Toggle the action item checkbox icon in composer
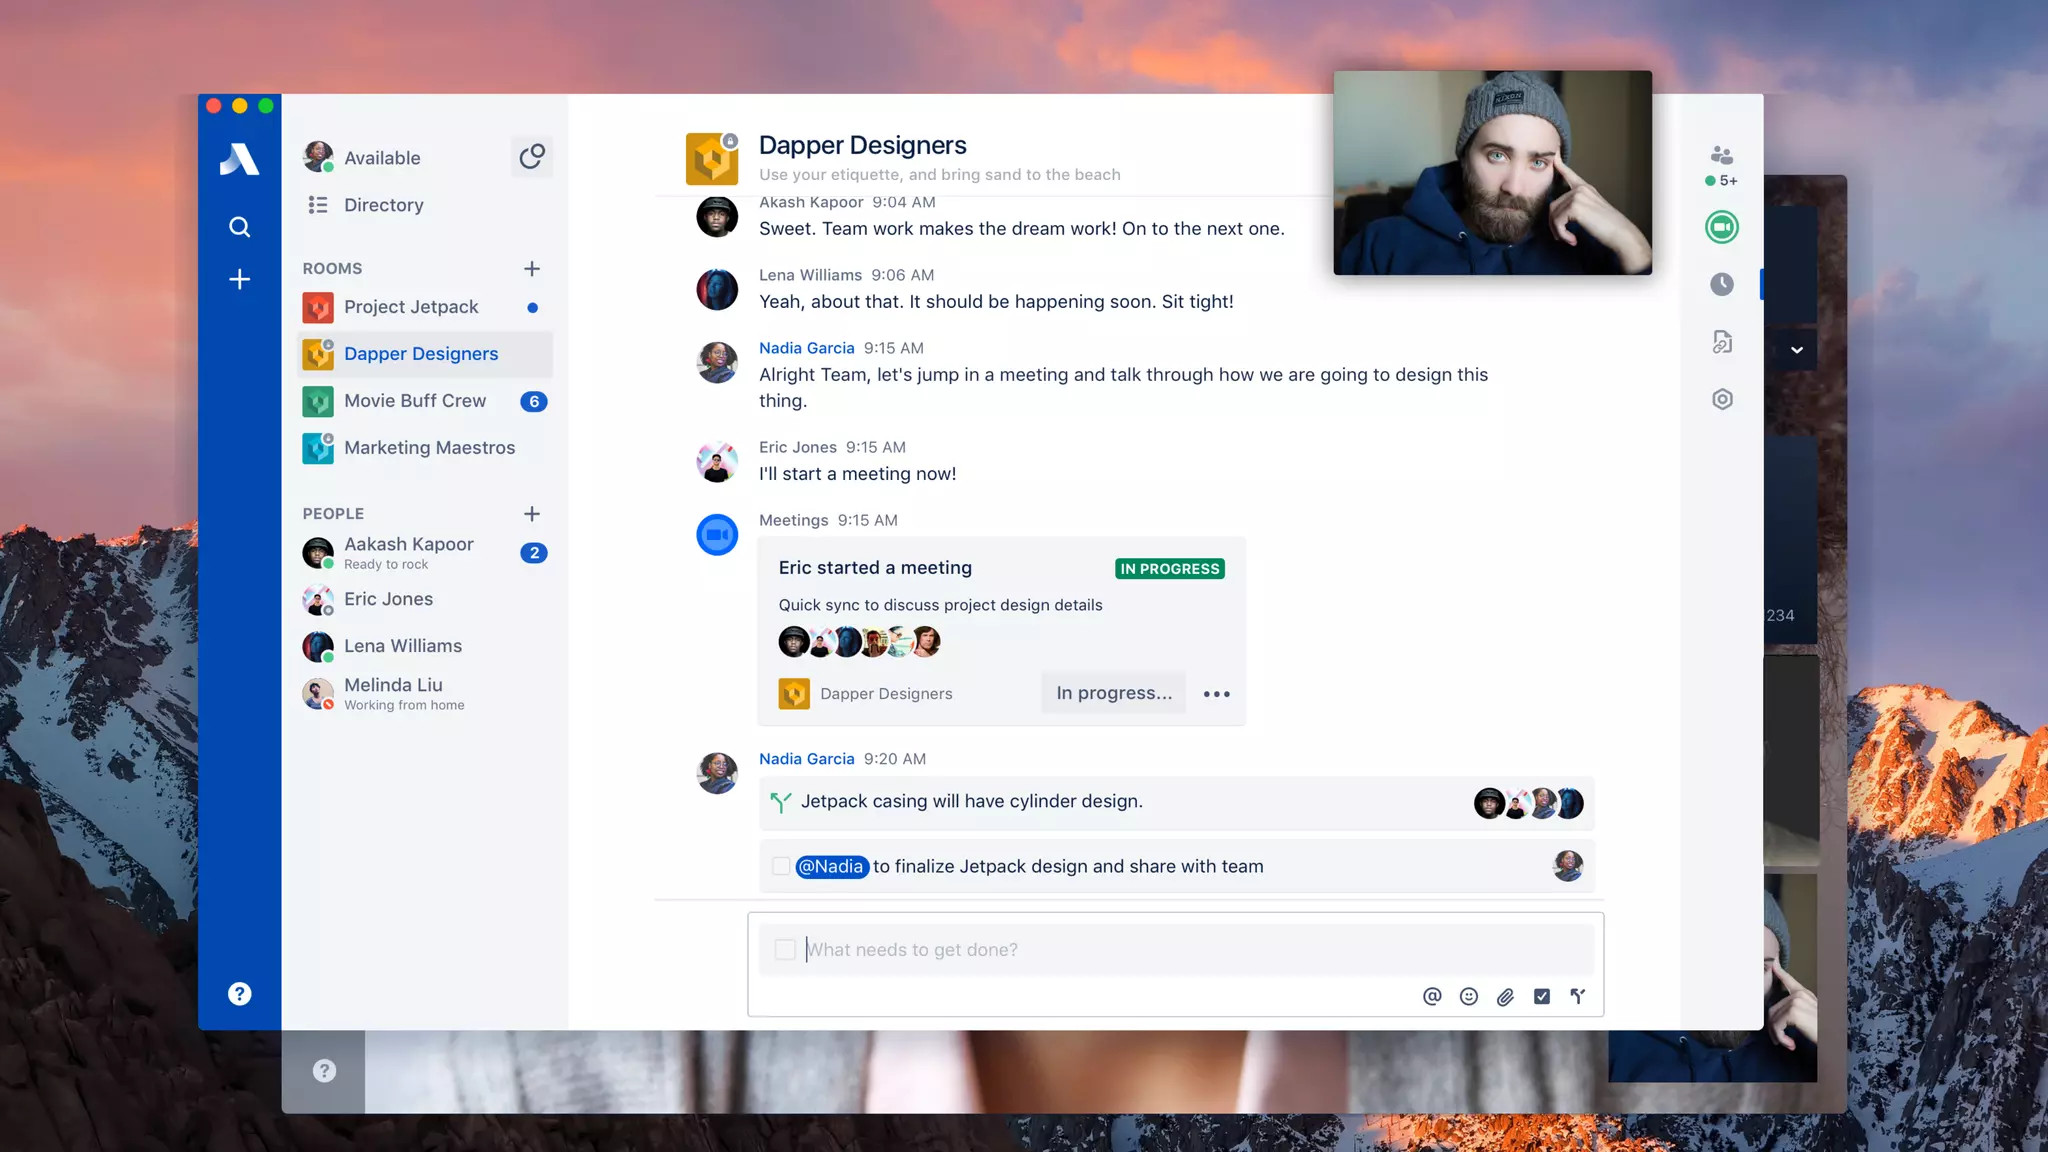 coord(1541,996)
